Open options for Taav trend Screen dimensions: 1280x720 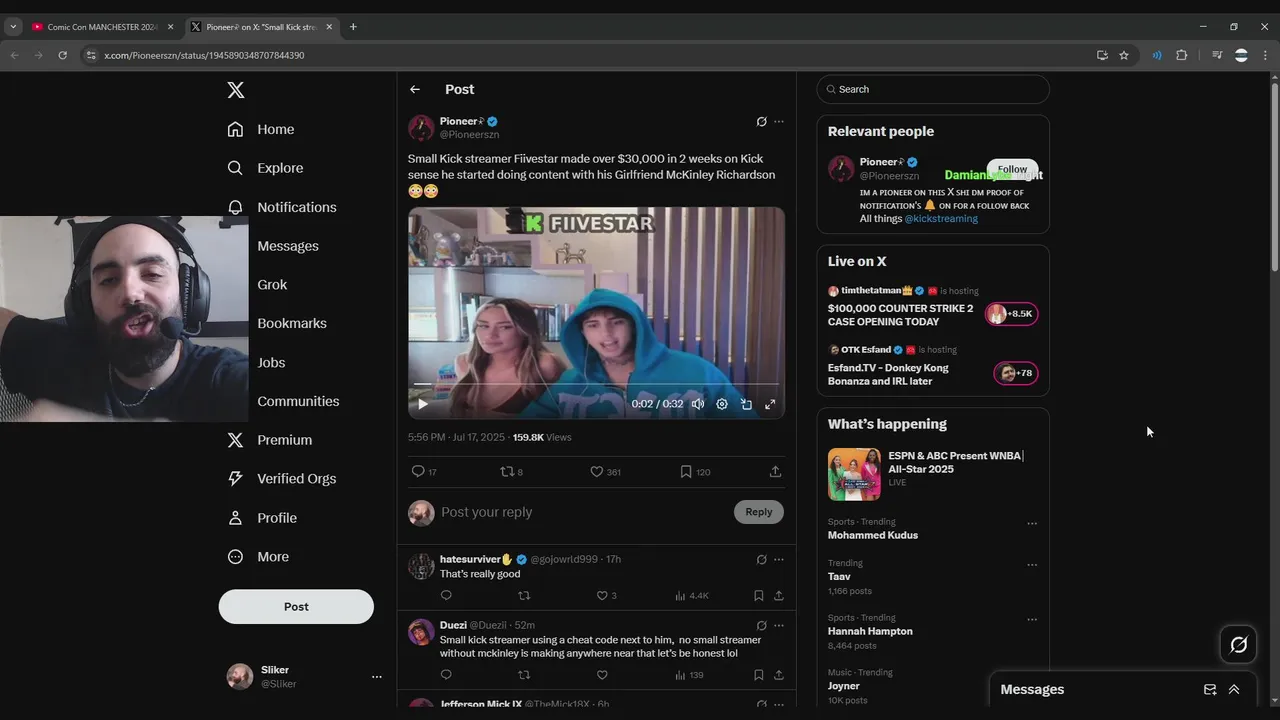pos(1032,565)
